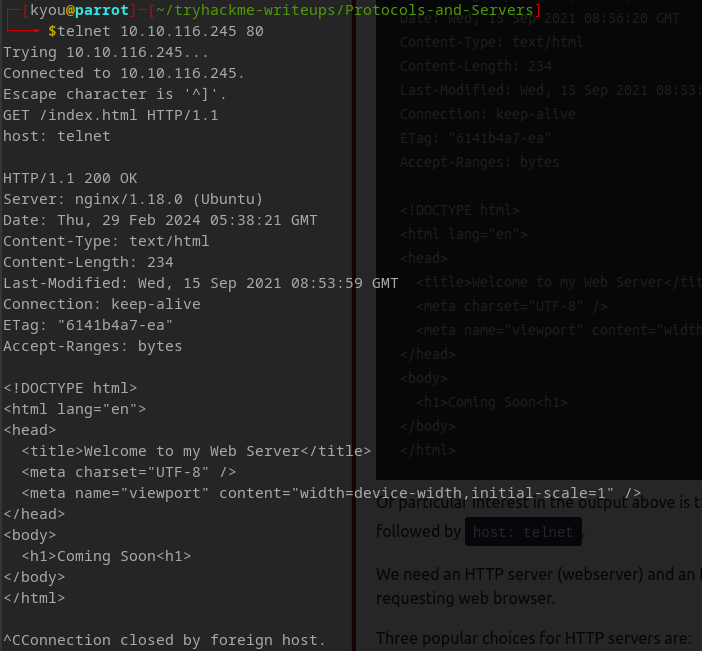702x651 pixels.
Task: Click the GET /index.html HTTP/1.1 request line
Action: tap(110, 115)
